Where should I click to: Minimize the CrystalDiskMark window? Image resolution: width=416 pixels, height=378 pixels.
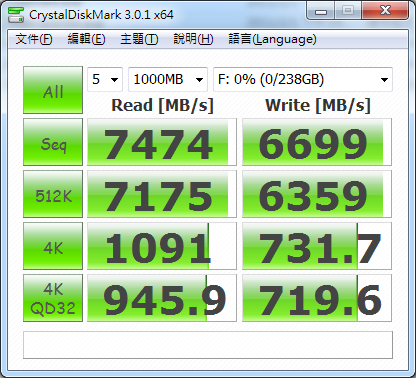tap(321, 11)
